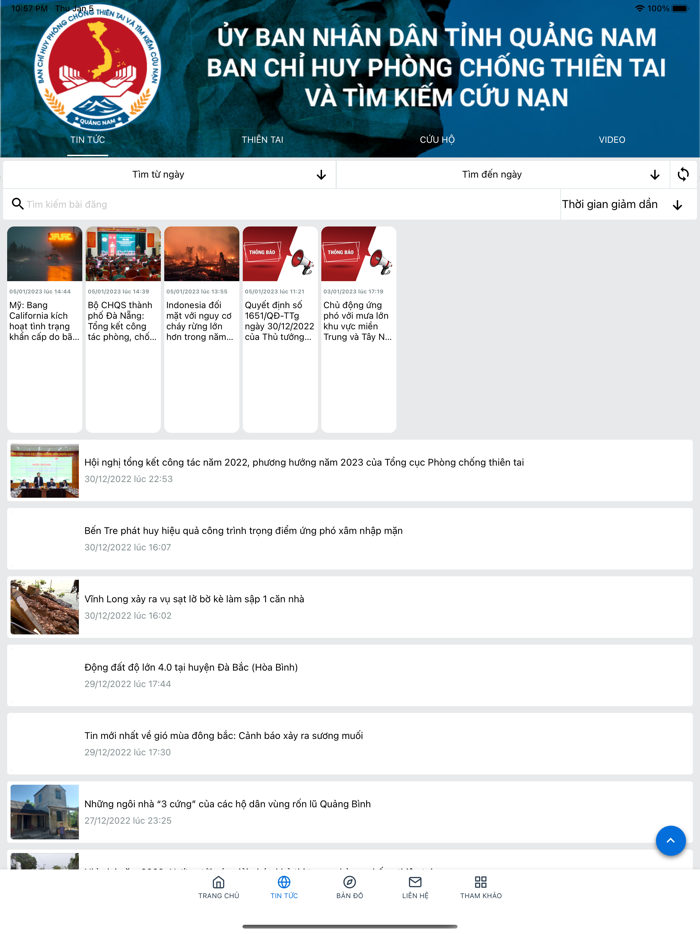Click timestamp 30/12/2022 lúc 22:53
Viewport: 700px width, 934px height.
(x=128, y=479)
